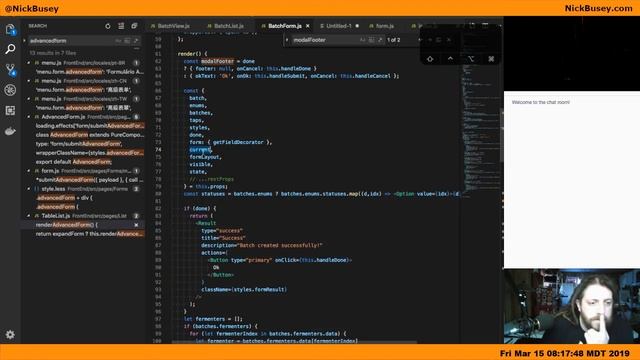Viewport: 640px width, 360px height.
Task: Click the editor's vertical scrollbar
Action: pyautogui.click(x=502, y=135)
